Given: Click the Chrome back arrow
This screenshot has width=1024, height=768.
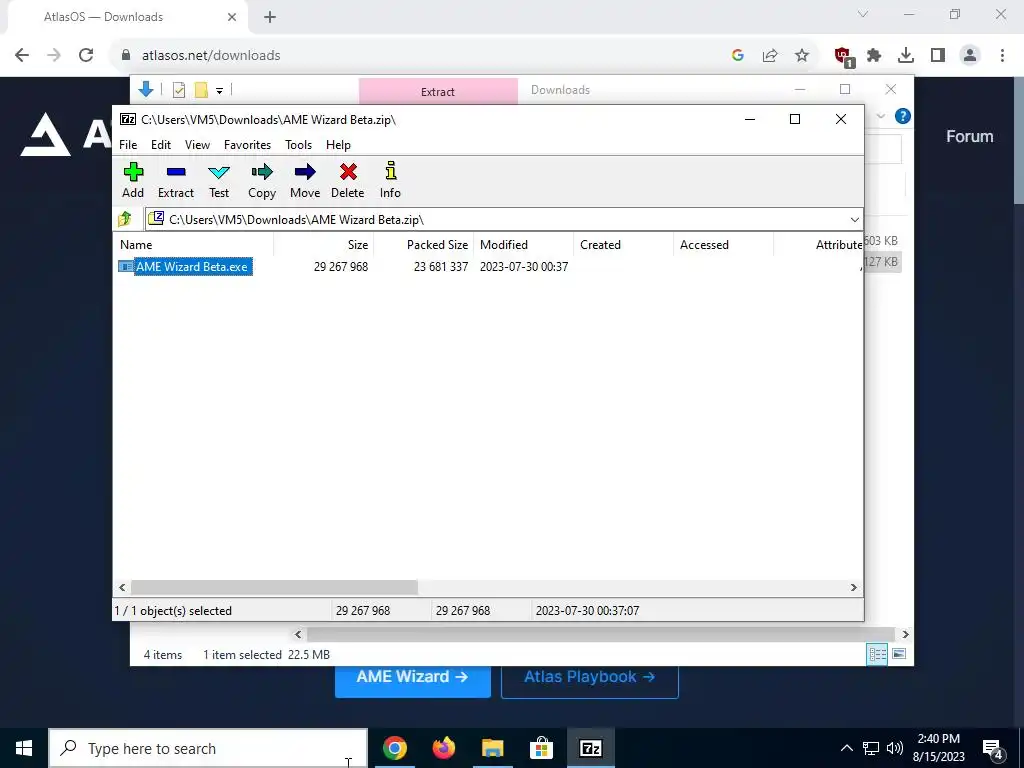Looking at the screenshot, I should click(x=22, y=56).
